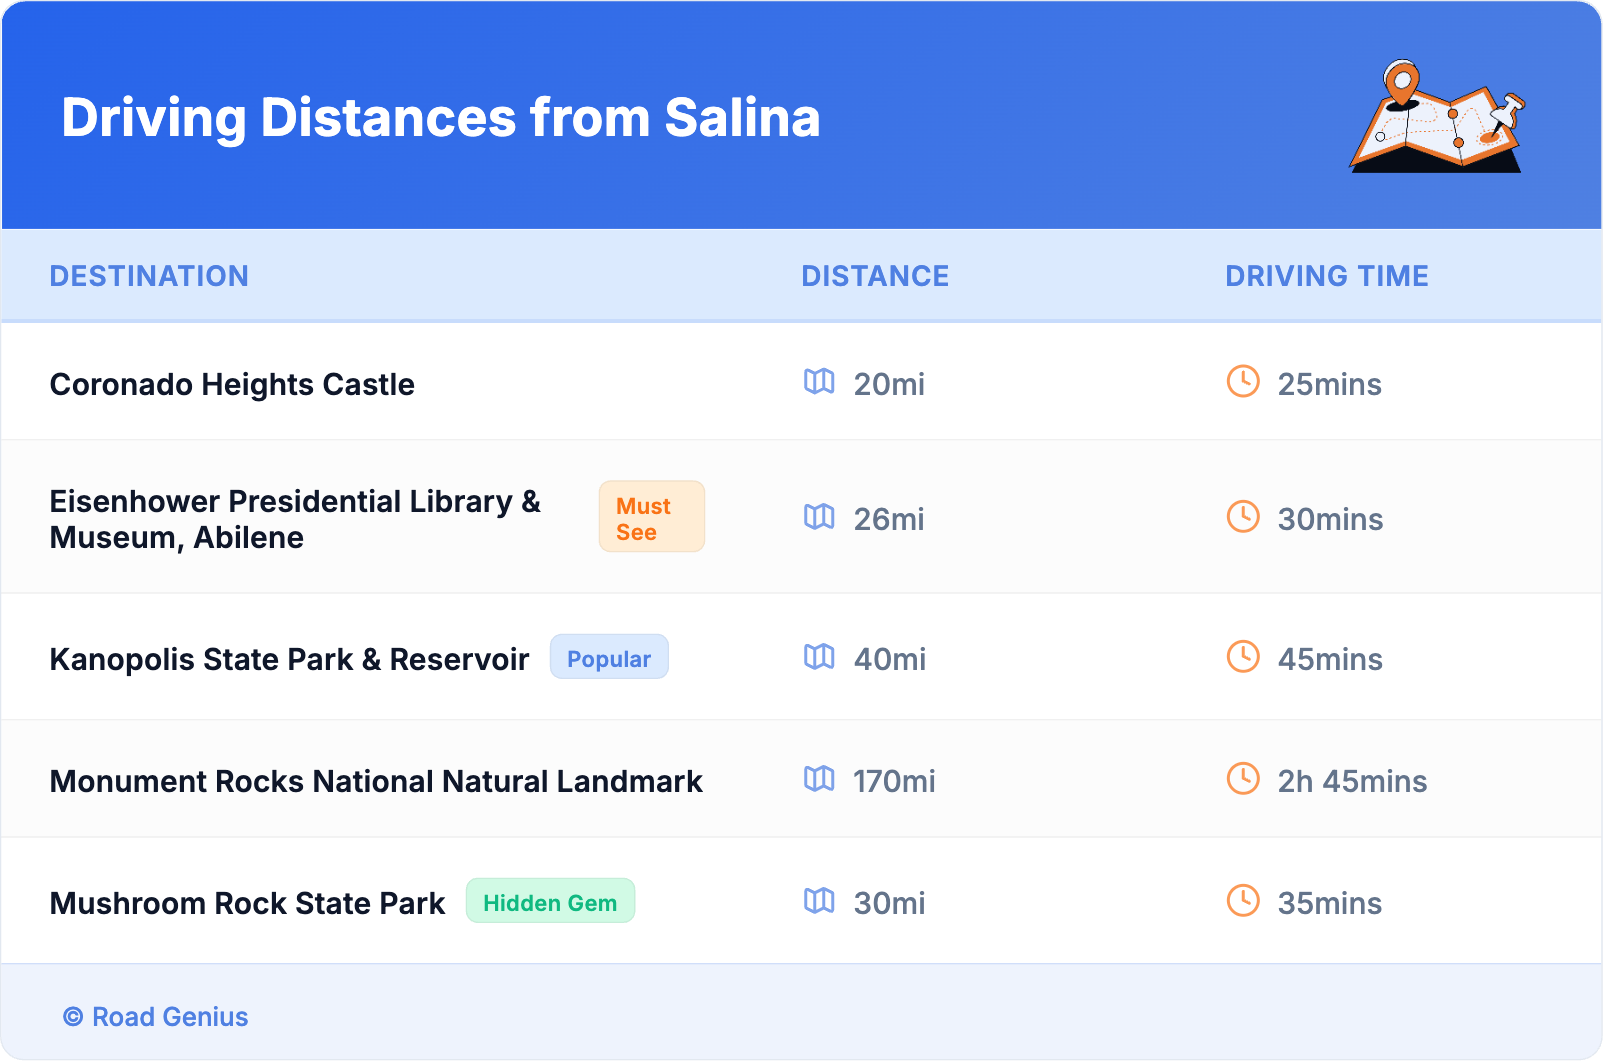Click the map icon beside 170mi
The image size is (1604, 1062).
[x=819, y=779]
